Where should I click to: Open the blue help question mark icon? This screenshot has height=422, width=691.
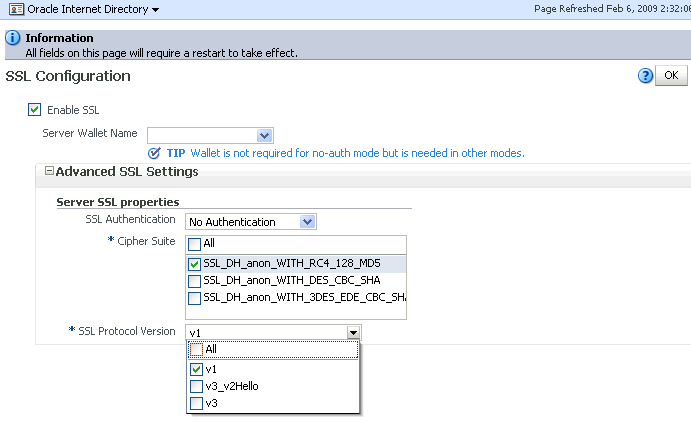click(645, 76)
